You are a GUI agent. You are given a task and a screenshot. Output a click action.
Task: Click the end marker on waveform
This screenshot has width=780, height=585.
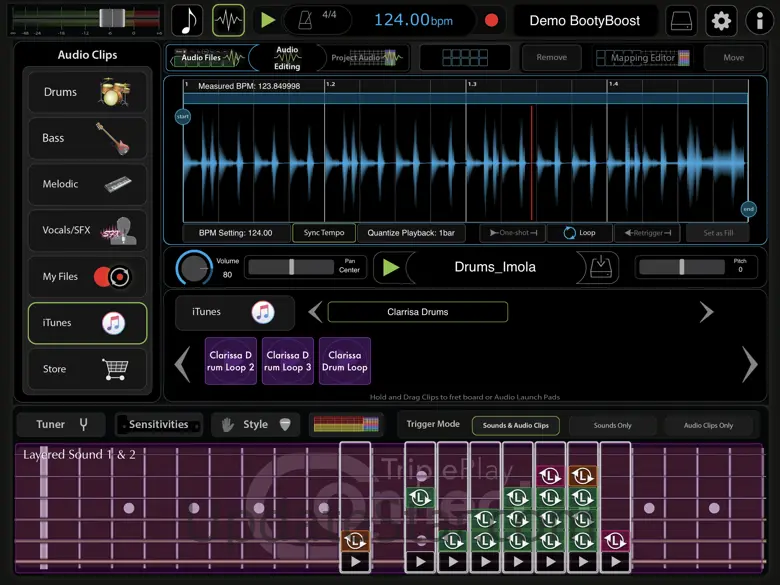(749, 209)
